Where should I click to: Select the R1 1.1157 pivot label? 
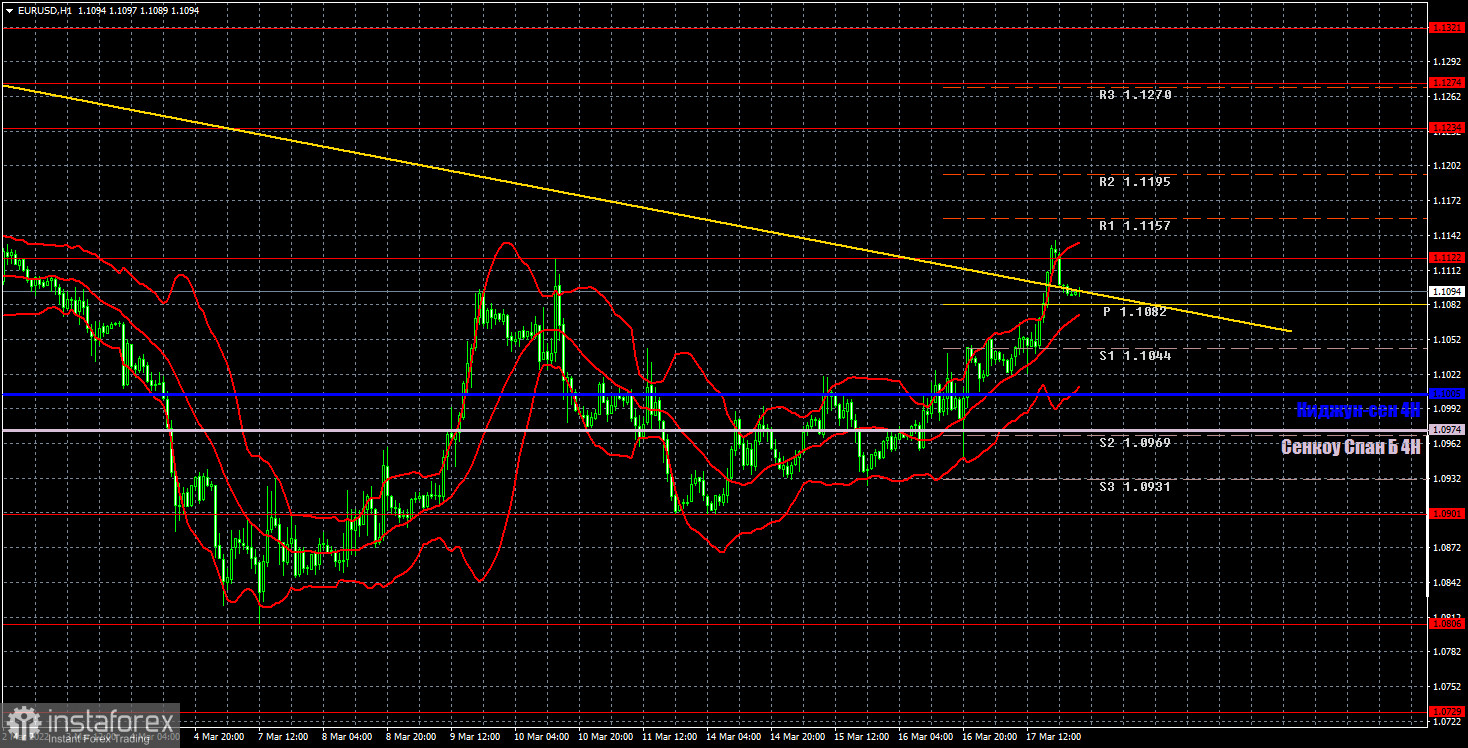1134,226
